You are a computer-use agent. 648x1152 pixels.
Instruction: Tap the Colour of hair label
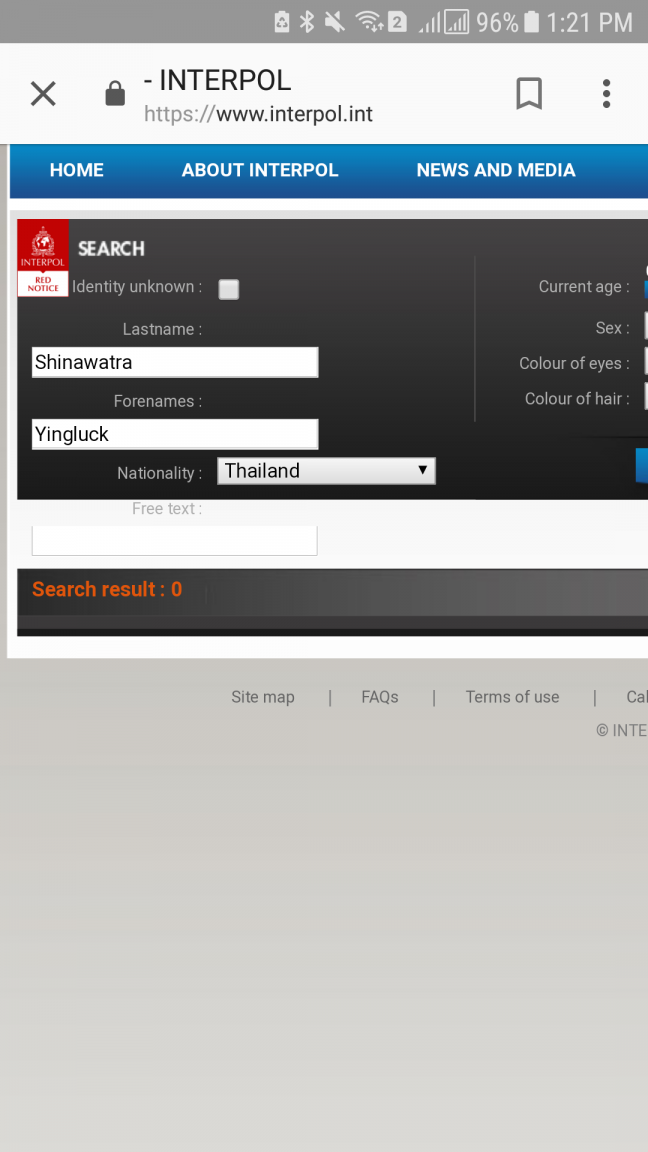[577, 399]
